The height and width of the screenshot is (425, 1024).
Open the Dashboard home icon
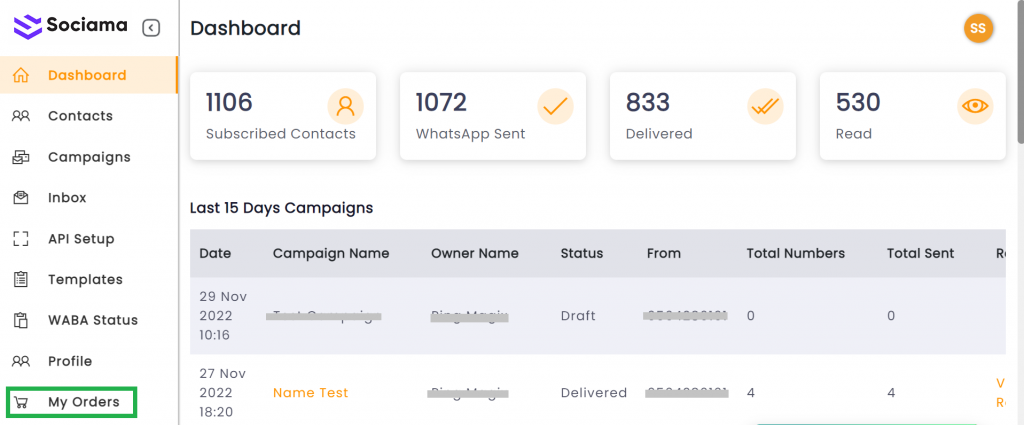pos(21,75)
